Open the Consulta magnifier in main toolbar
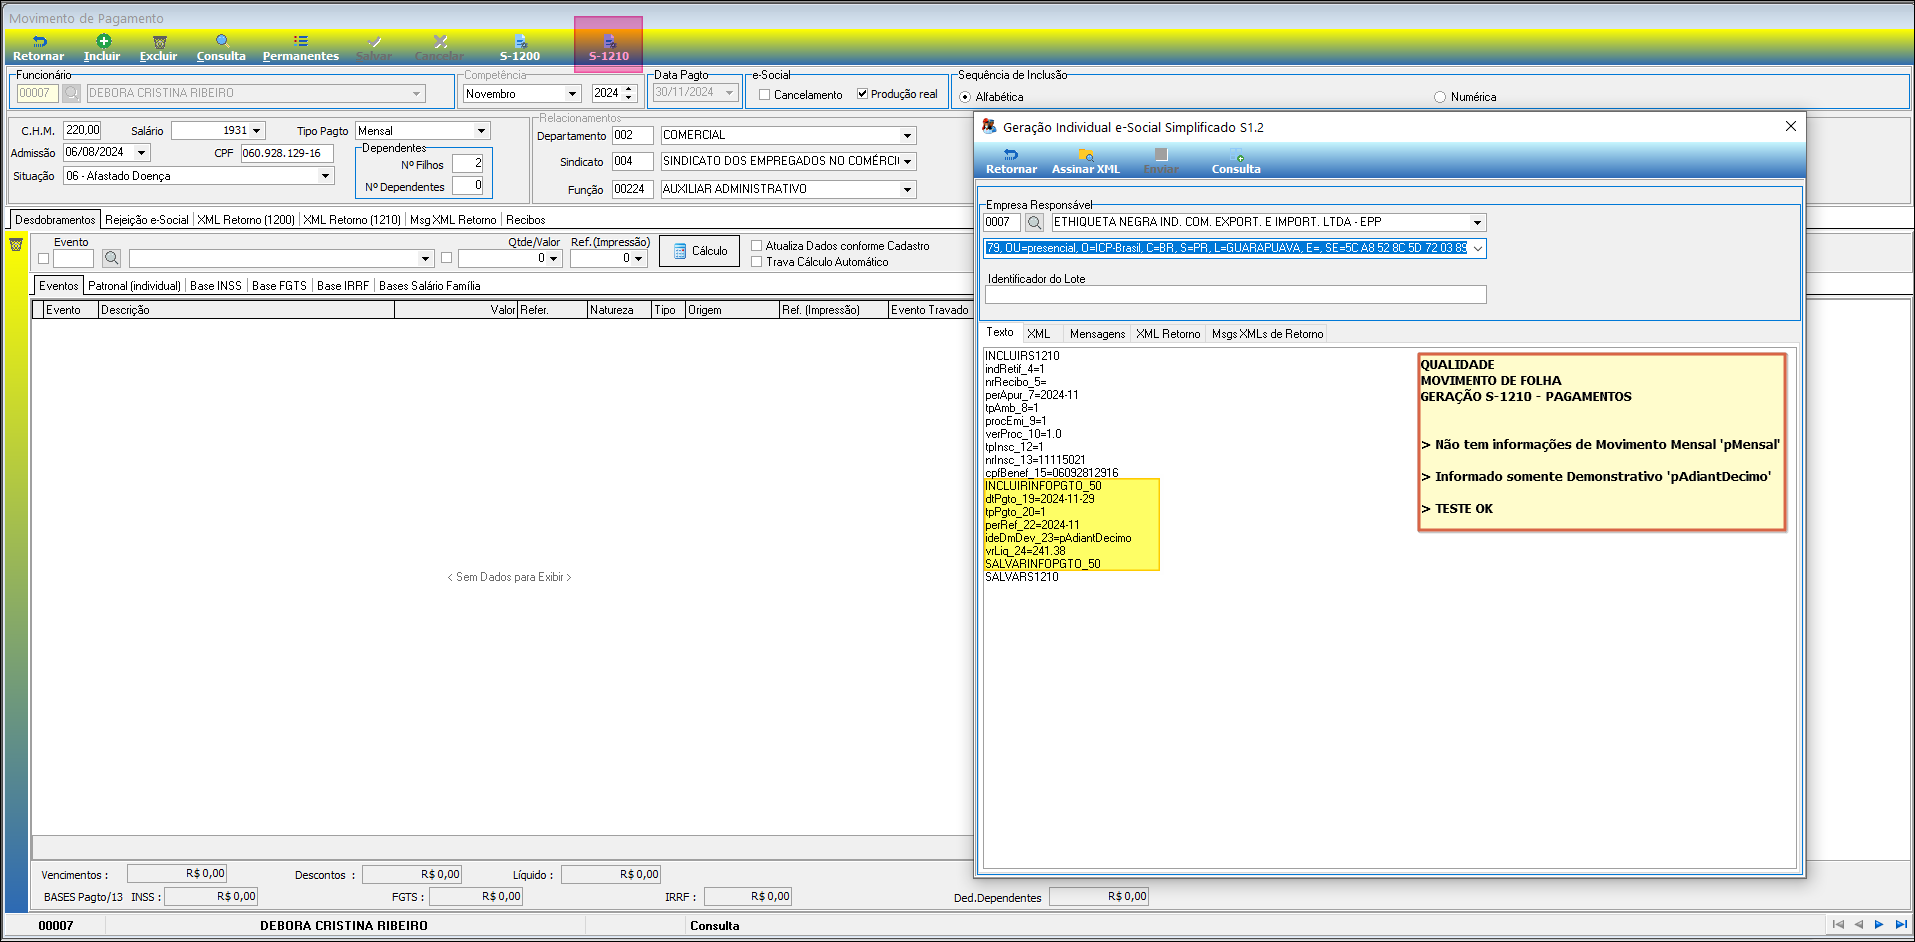The image size is (1915, 942). pos(222,41)
